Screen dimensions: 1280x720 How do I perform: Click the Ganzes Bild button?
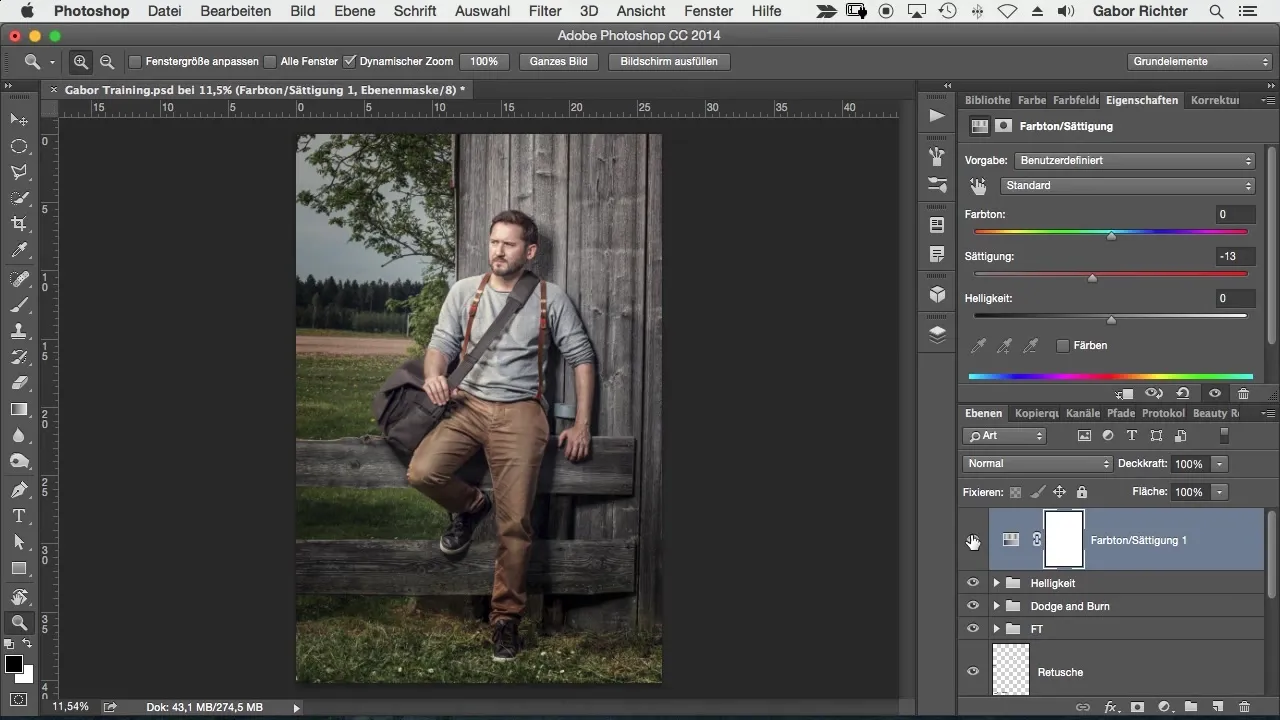click(x=558, y=62)
